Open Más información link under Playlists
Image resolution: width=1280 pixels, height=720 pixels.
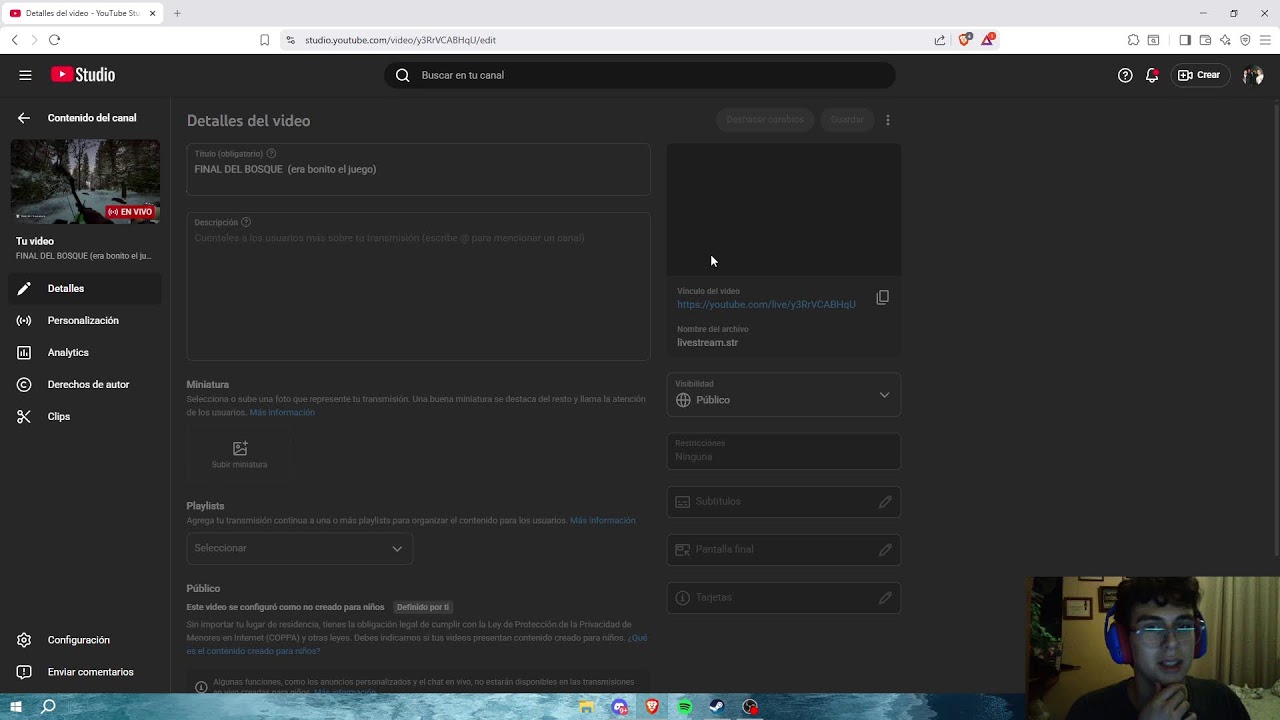click(x=602, y=520)
